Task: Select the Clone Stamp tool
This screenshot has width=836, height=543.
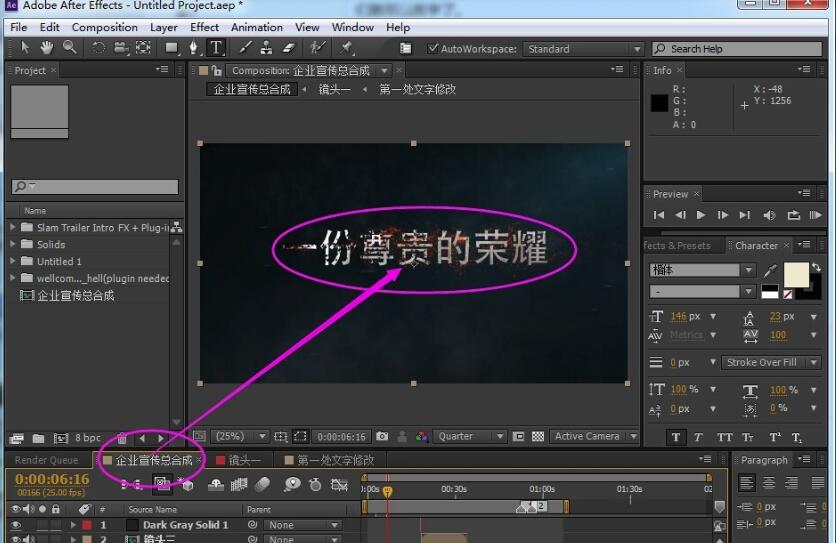Action: [x=266, y=48]
